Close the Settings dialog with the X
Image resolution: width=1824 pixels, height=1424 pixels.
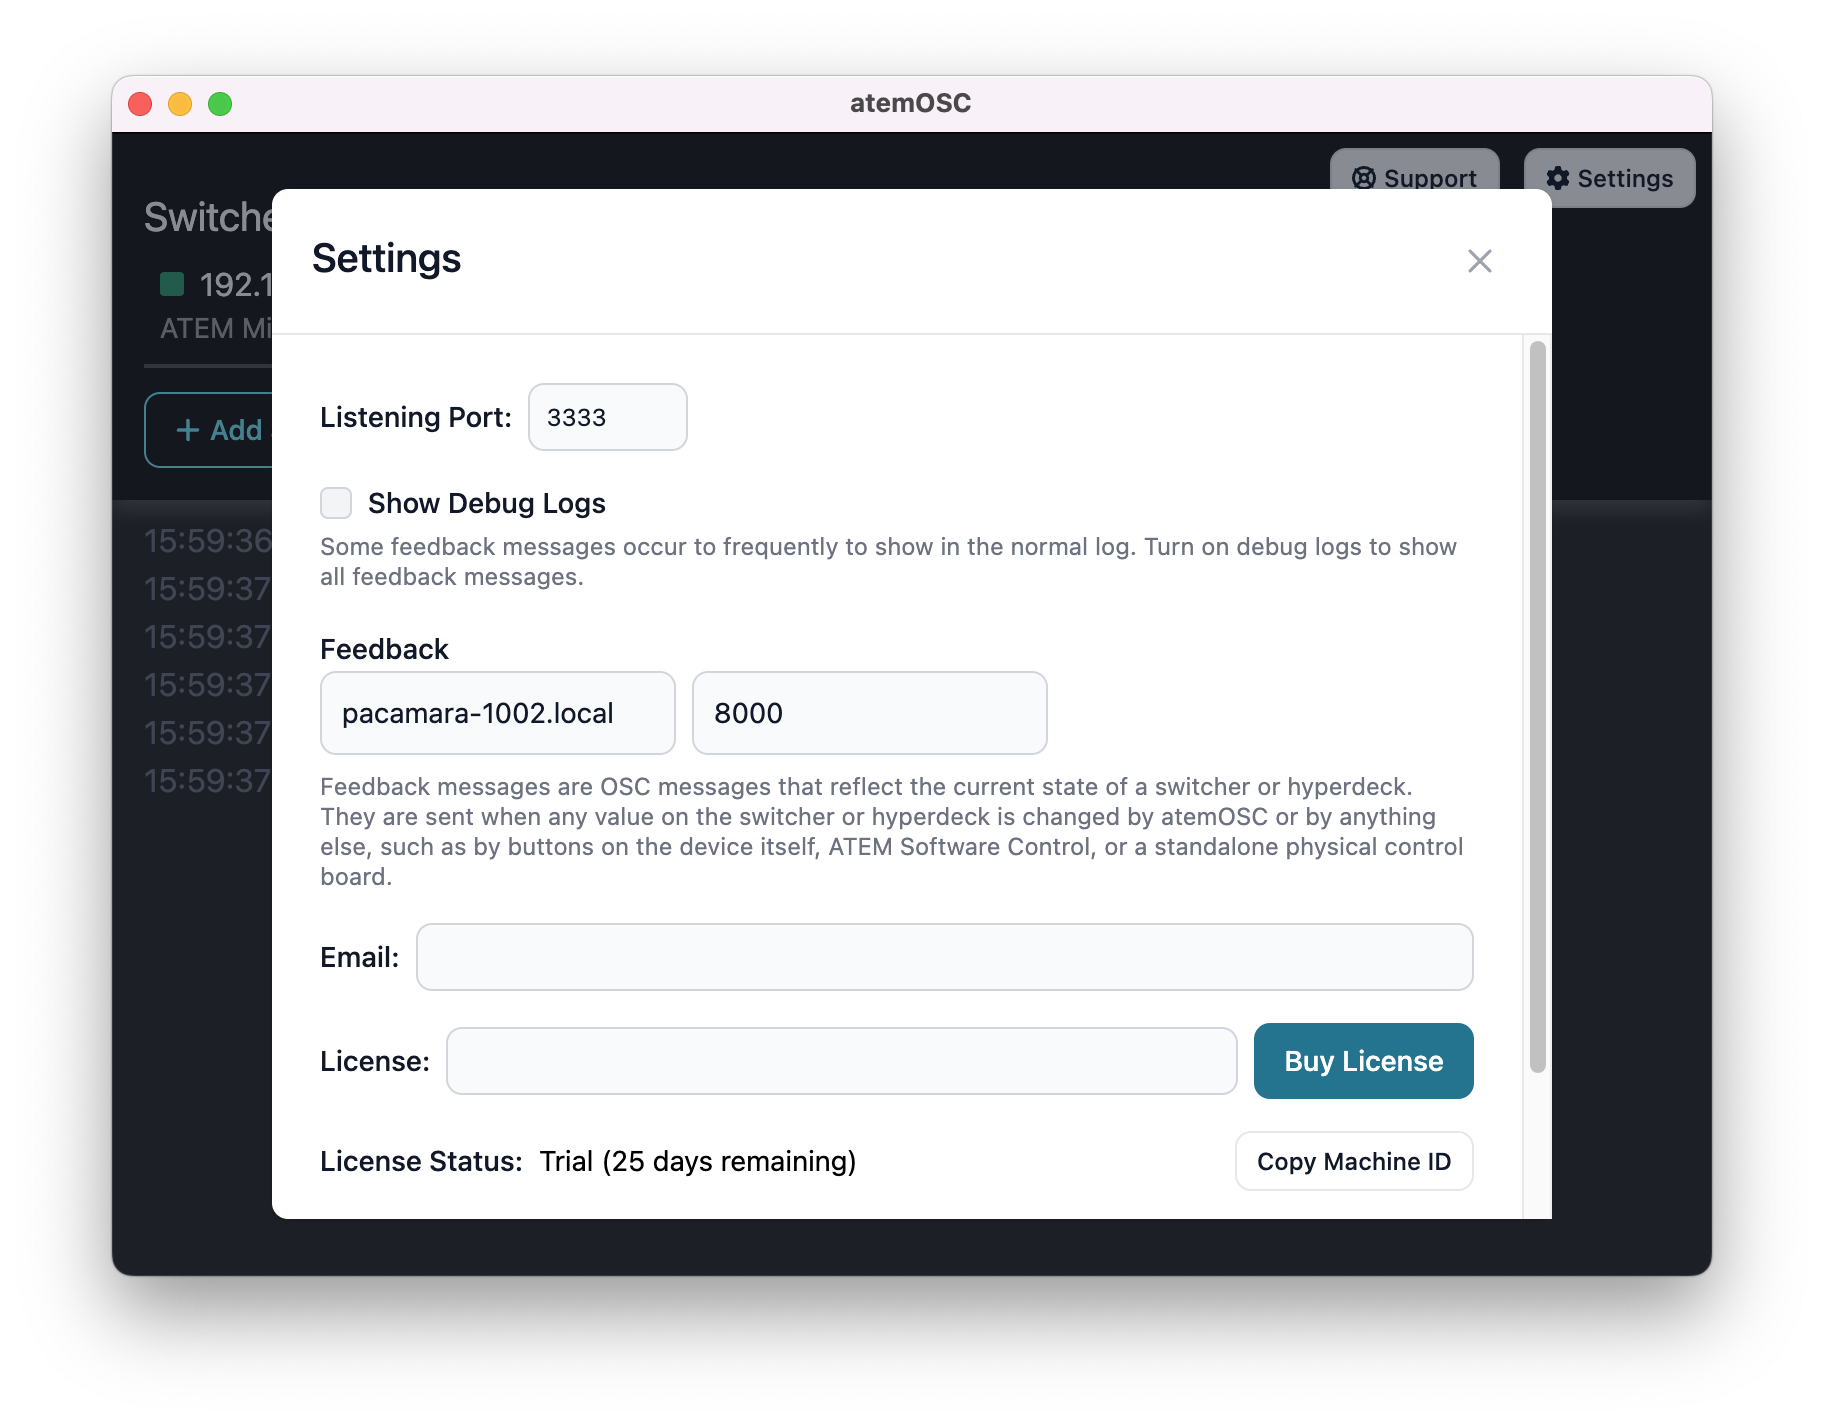tap(1479, 261)
